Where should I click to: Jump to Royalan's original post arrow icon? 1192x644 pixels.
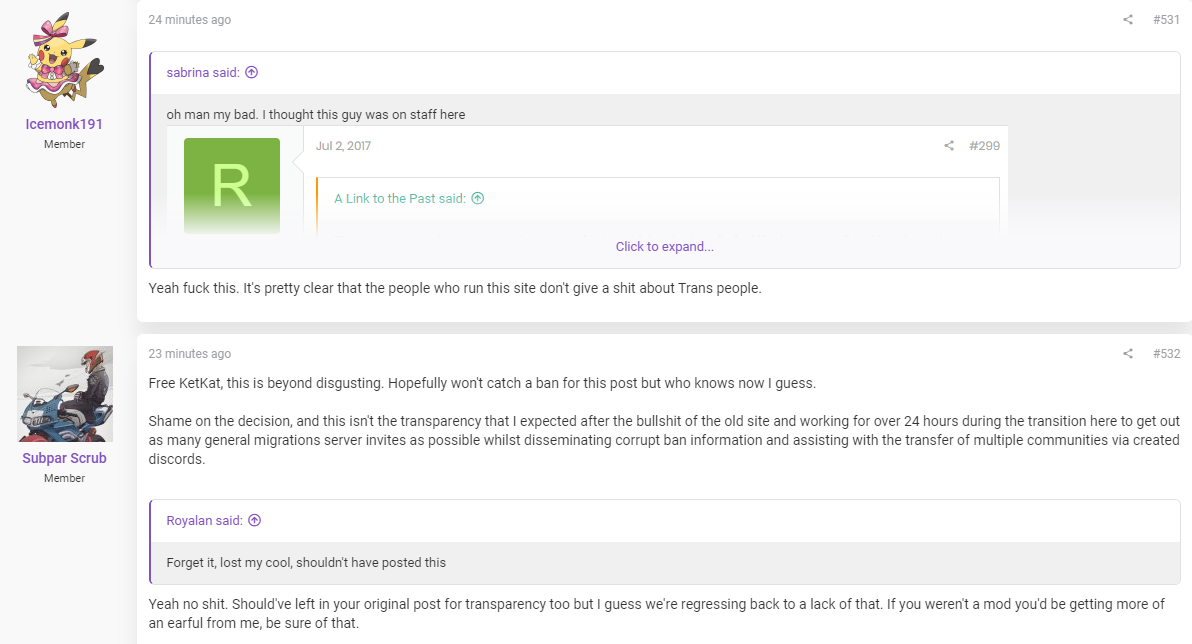pos(255,520)
